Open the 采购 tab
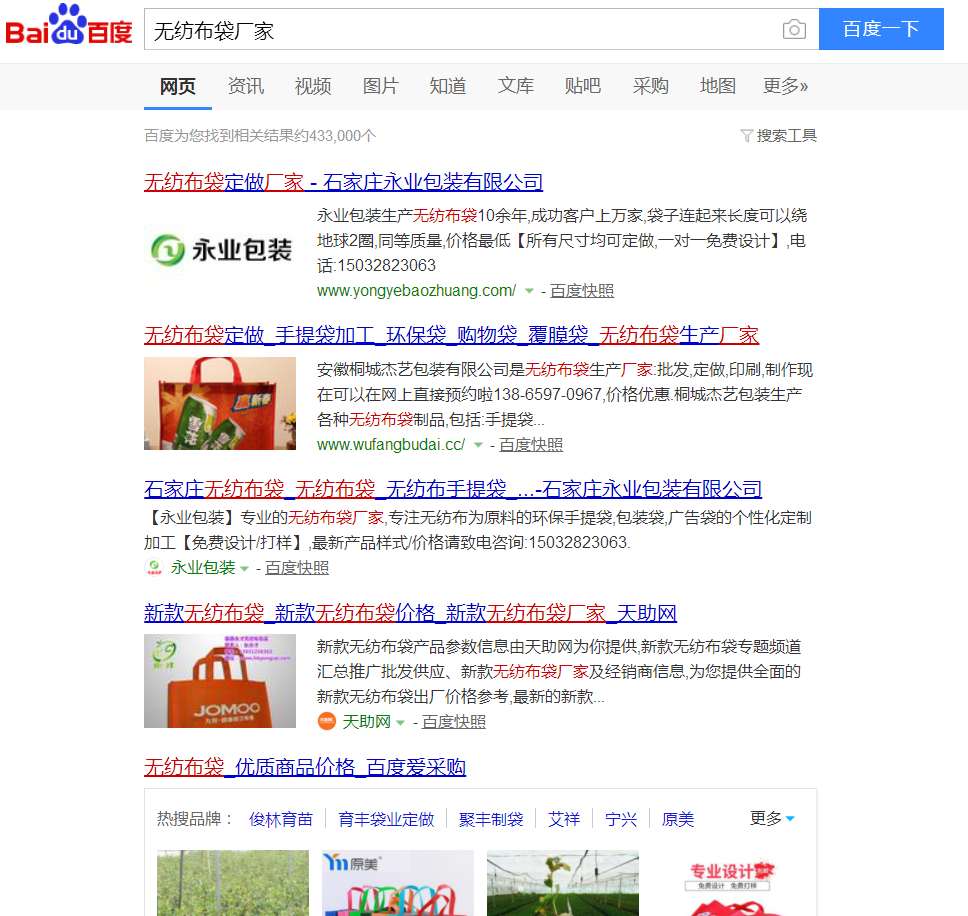Viewport: 968px width, 916px height. point(651,86)
